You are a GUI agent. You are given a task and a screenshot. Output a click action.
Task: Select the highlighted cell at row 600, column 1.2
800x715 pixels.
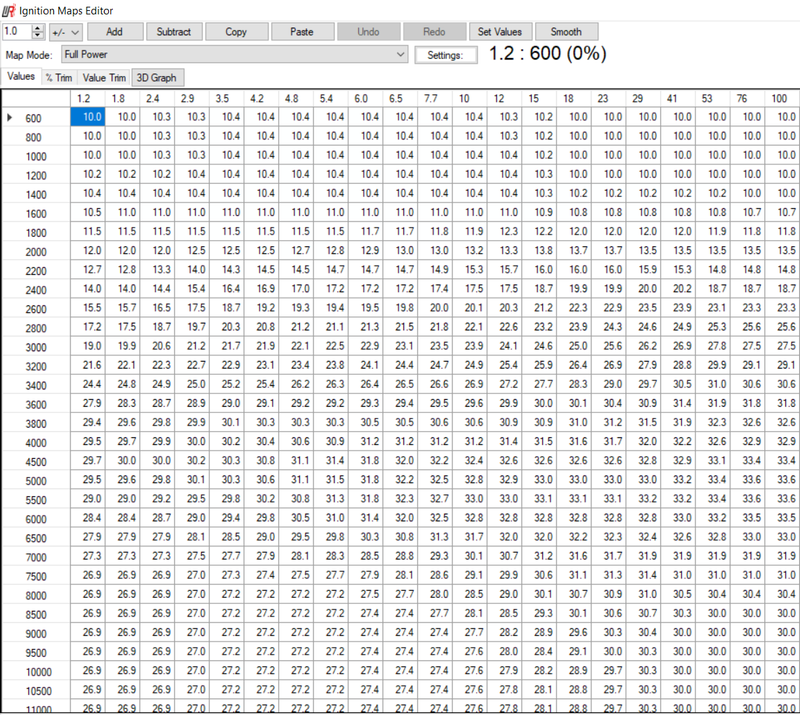coord(88,117)
